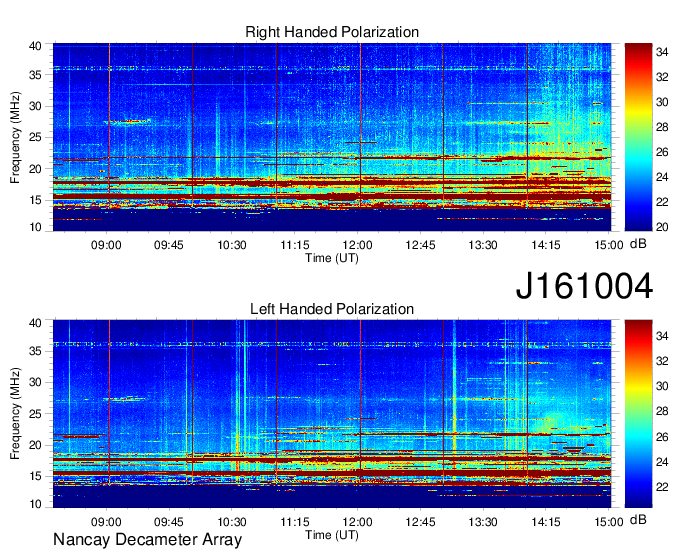Click the 14:15 tick label on top plot
680x552 pixels.
[546, 245]
